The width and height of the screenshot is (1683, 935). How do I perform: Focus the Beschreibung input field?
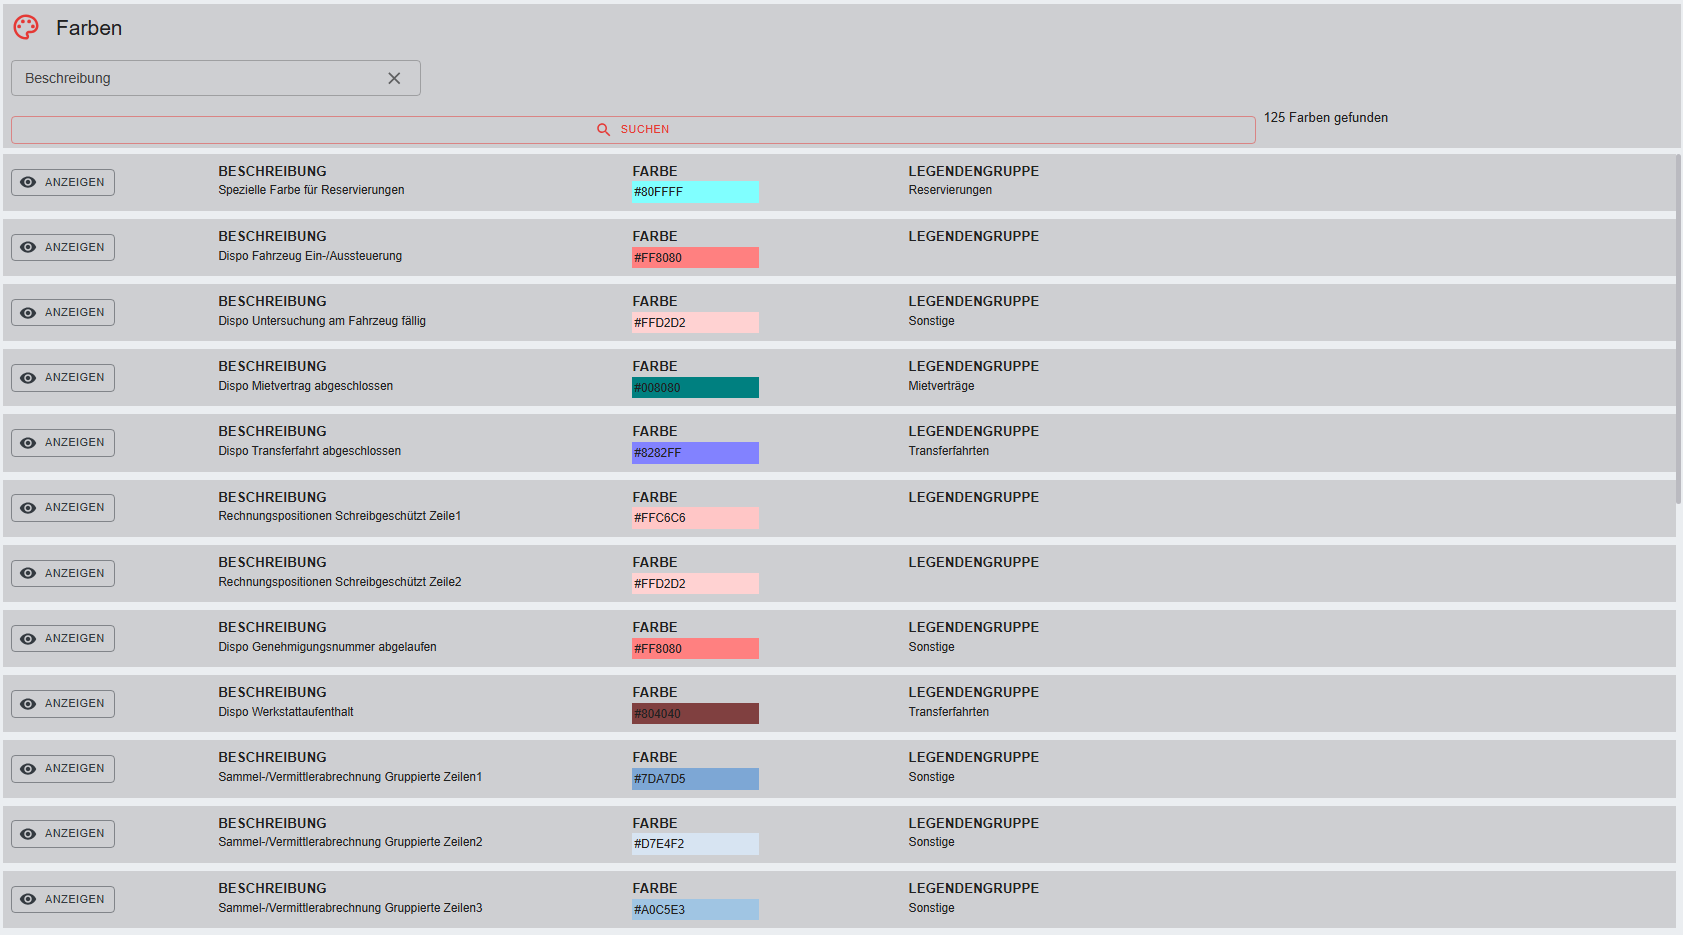(x=200, y=78)
